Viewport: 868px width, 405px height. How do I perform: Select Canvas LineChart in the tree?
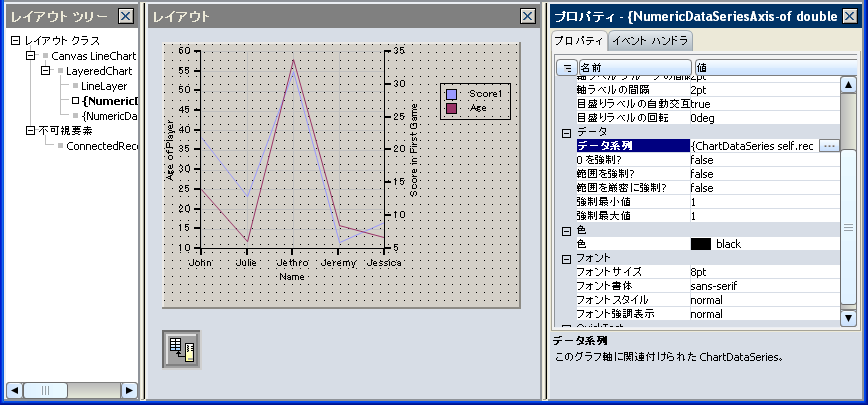coord(94,56)
